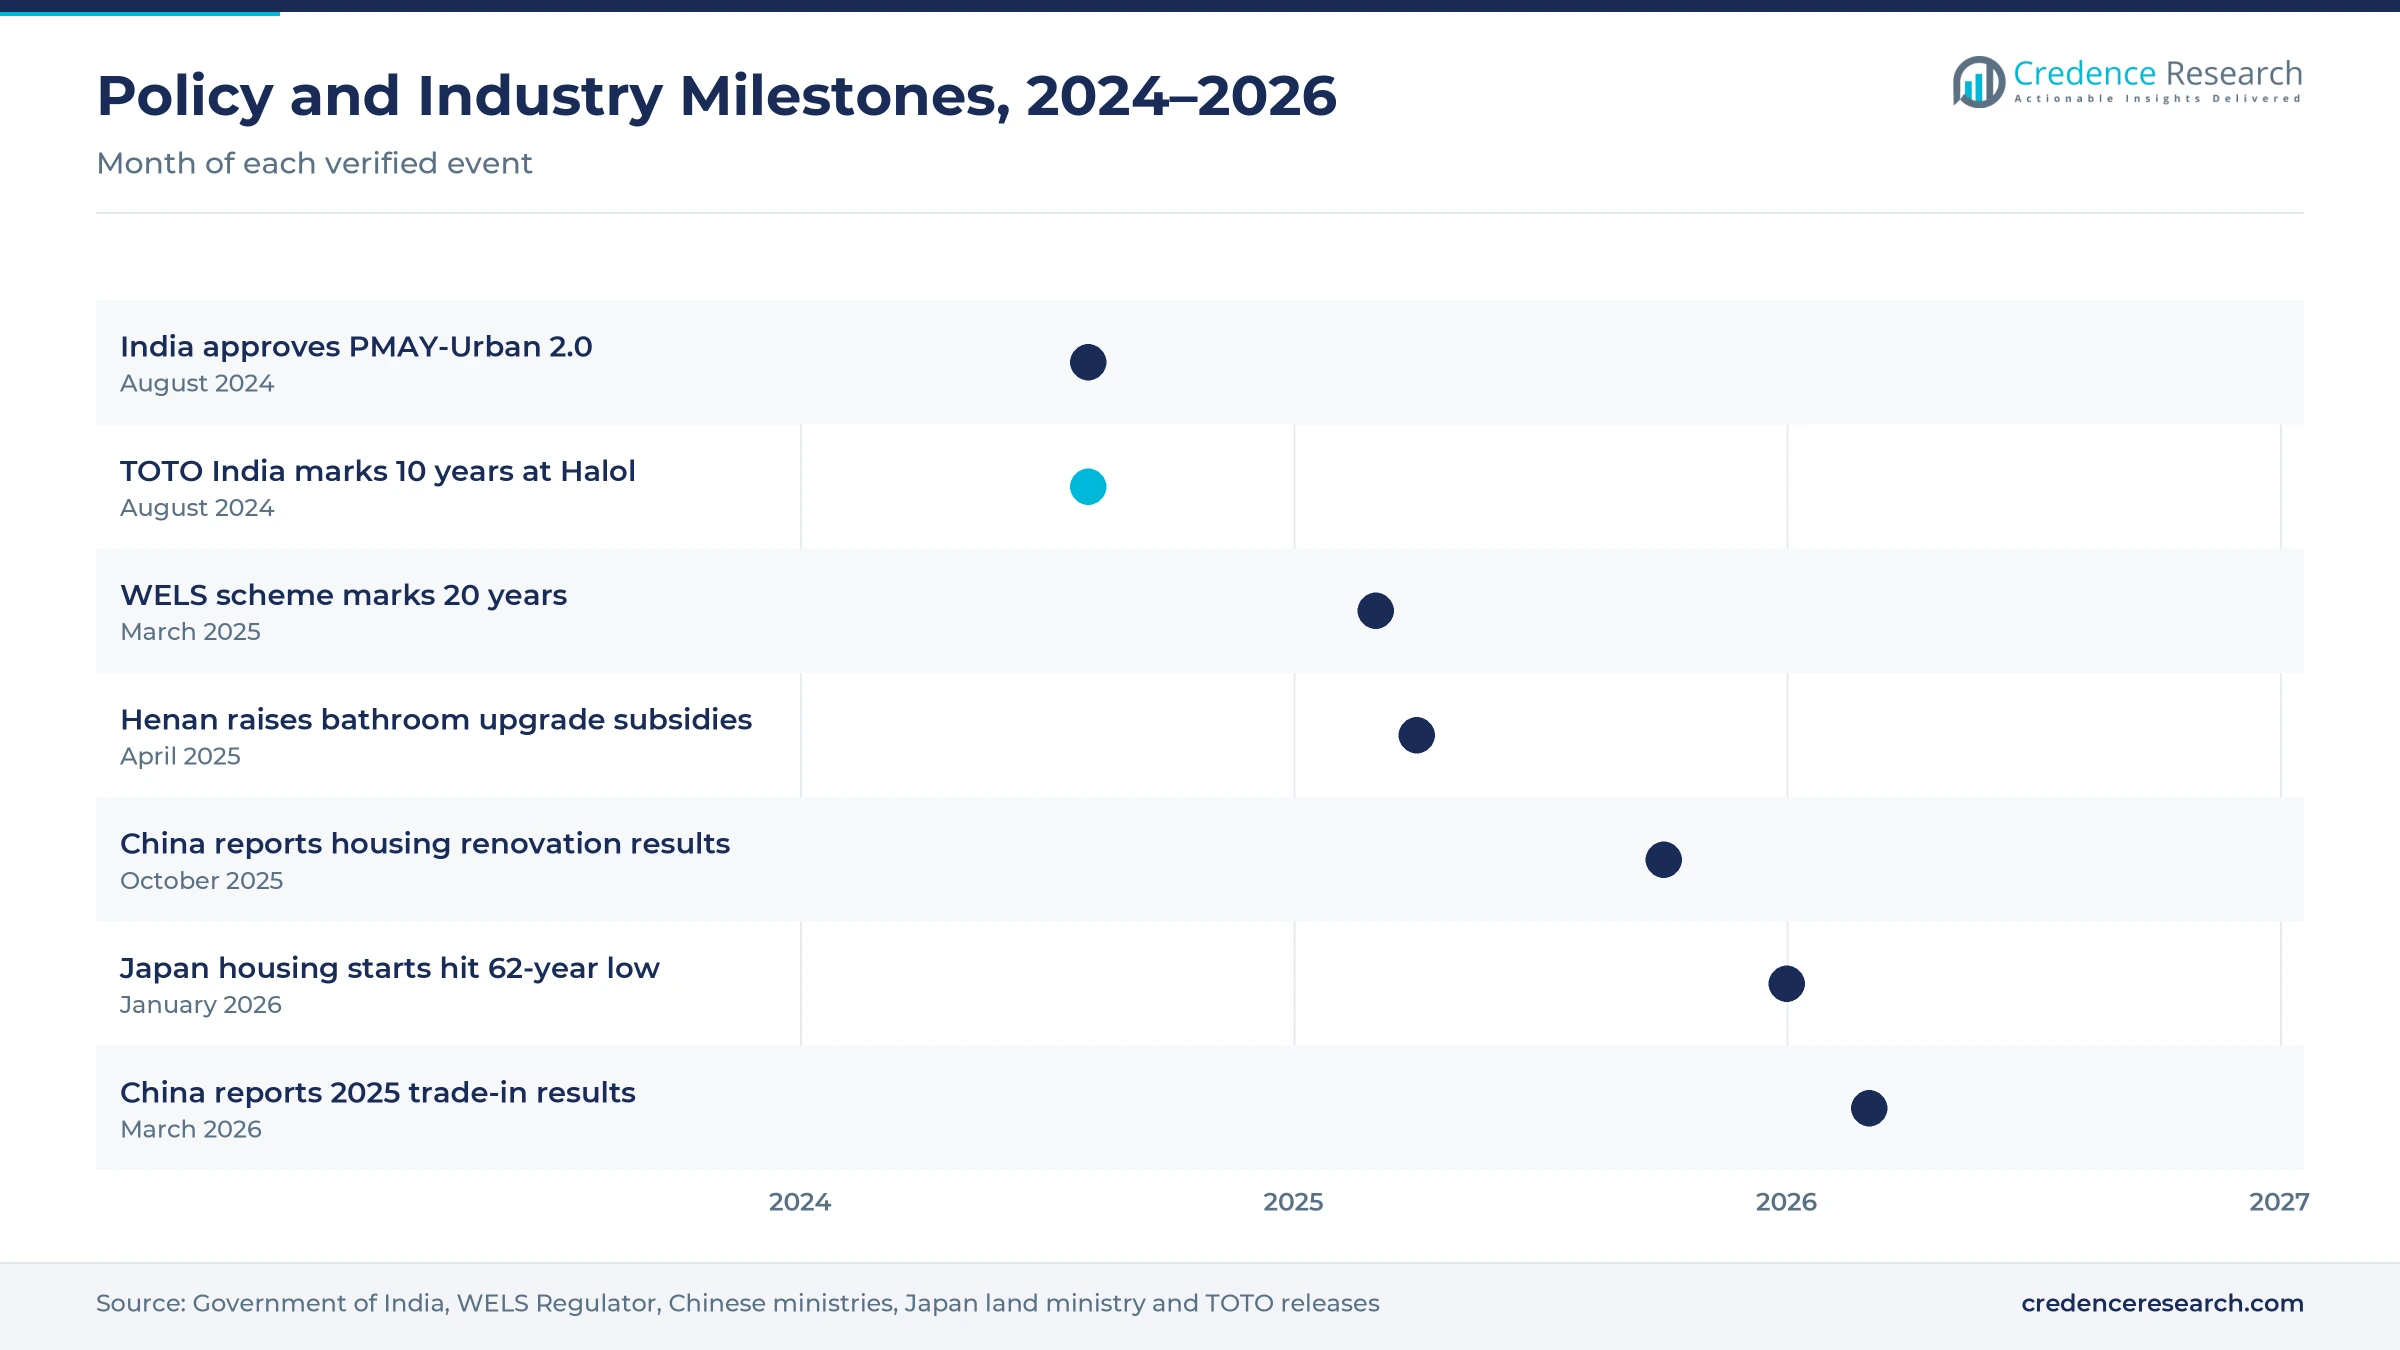Screen dimensions: 2400x1350
Task: Click the 'March 2025' date text
Action: tap(190, 632)
